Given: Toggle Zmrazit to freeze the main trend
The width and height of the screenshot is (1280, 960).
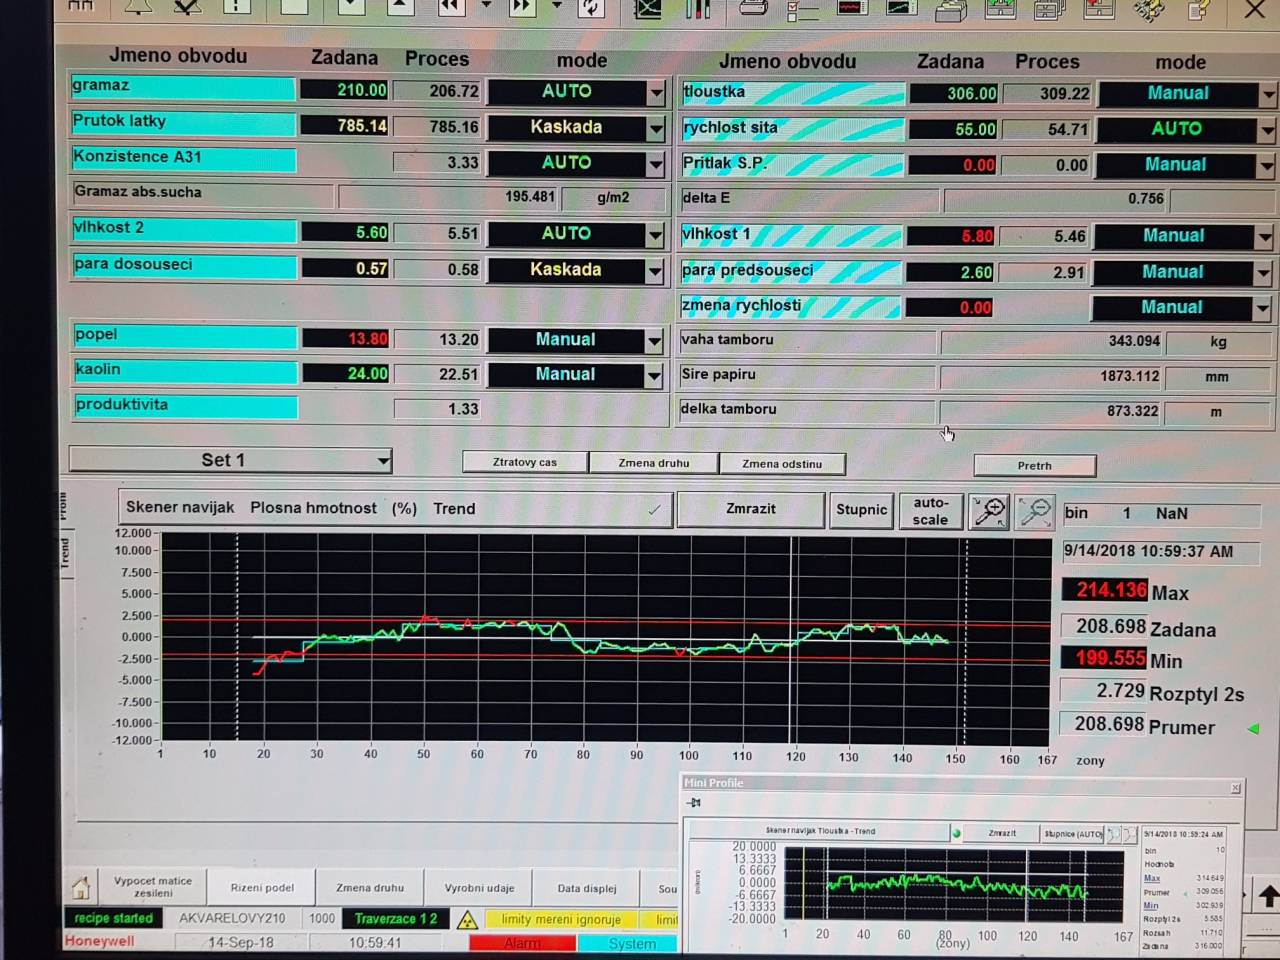Looking at the screenshot, I should coord(750,509).
